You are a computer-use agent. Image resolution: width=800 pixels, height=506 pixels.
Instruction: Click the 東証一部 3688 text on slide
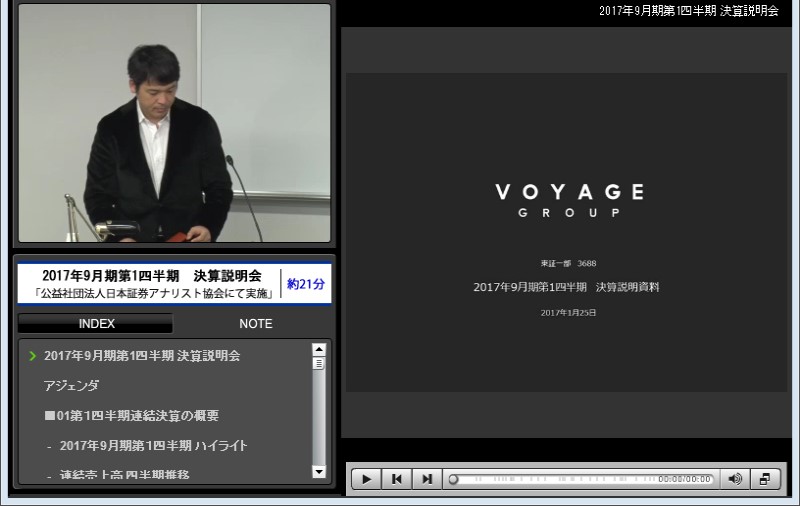[568, 263]
